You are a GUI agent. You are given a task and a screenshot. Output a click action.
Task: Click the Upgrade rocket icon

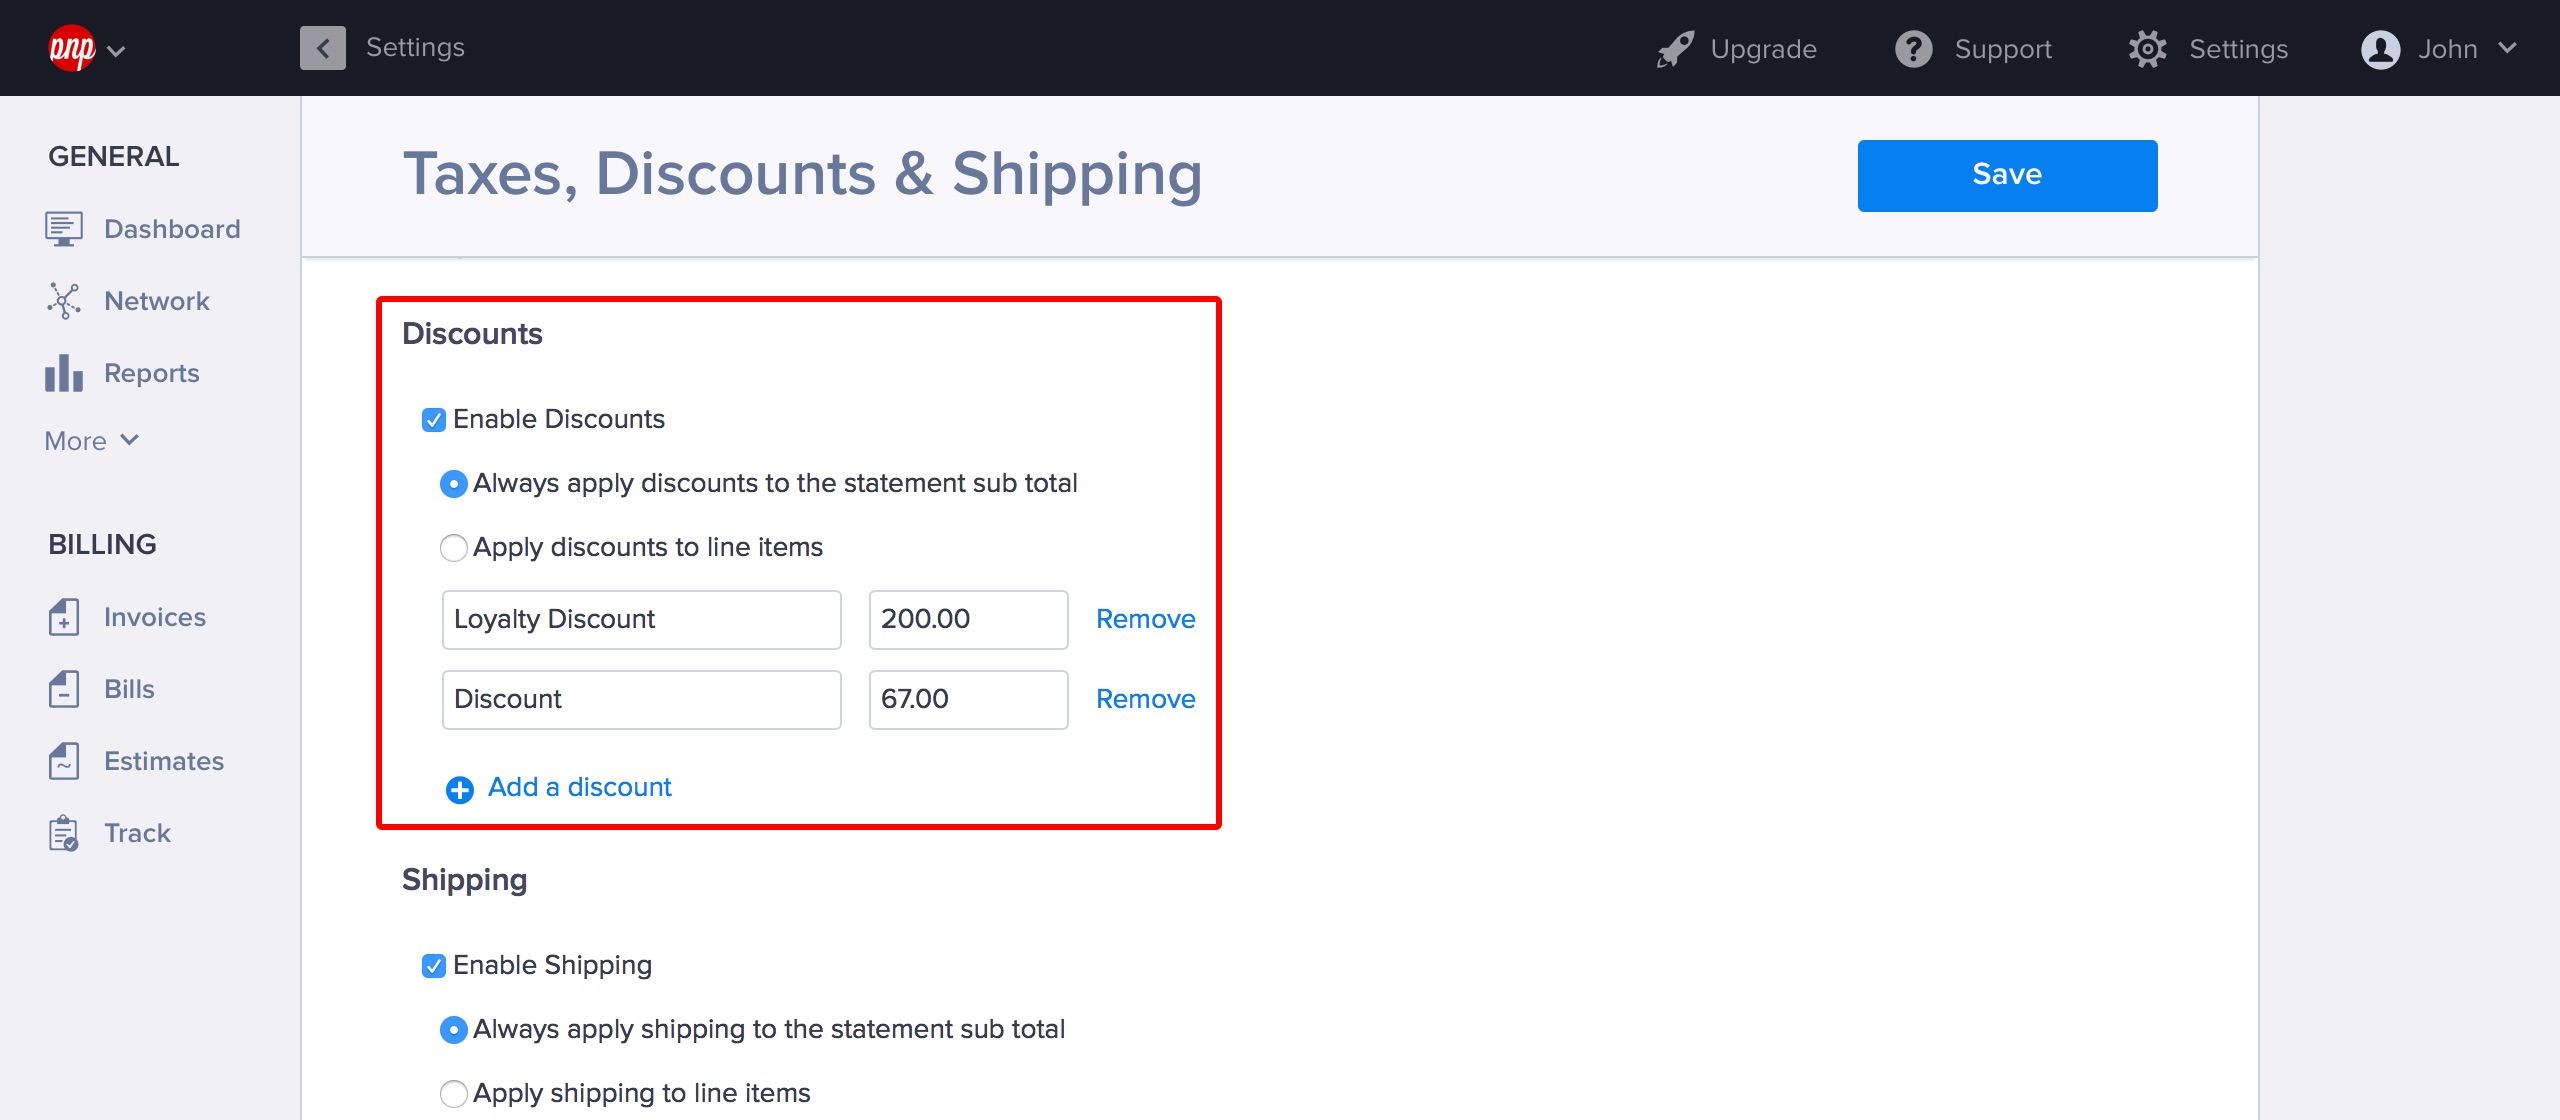coord(1675,49)
